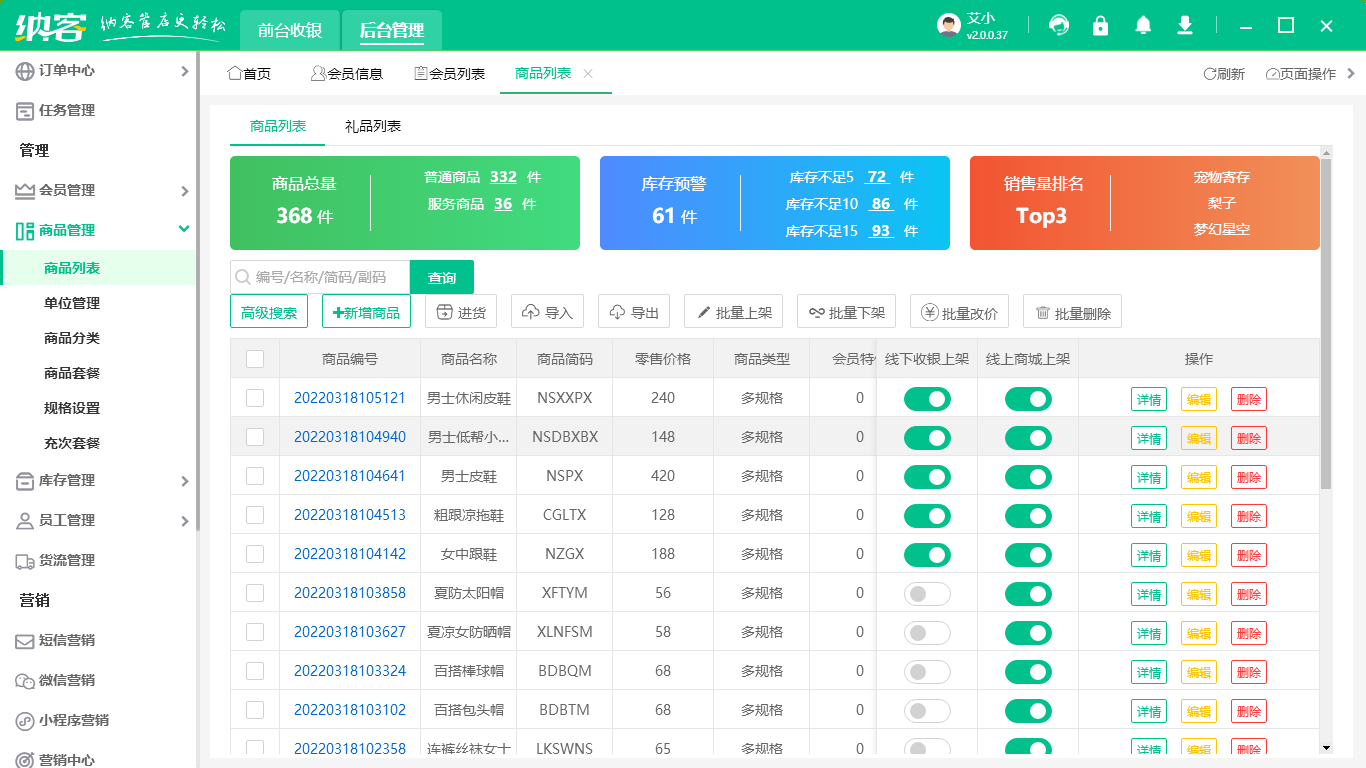Click the 首页 home icon
Screen dimensions: 1366x768
tap(235, 73)
